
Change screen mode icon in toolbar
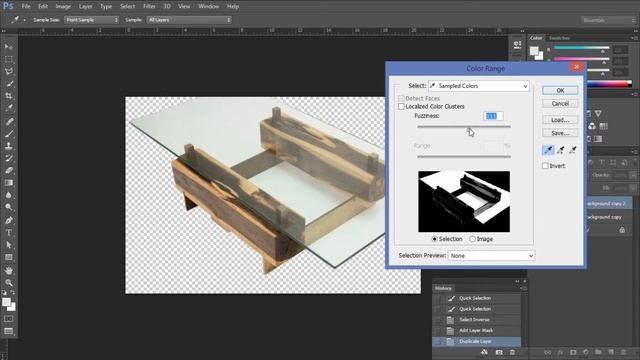(9, 331)
